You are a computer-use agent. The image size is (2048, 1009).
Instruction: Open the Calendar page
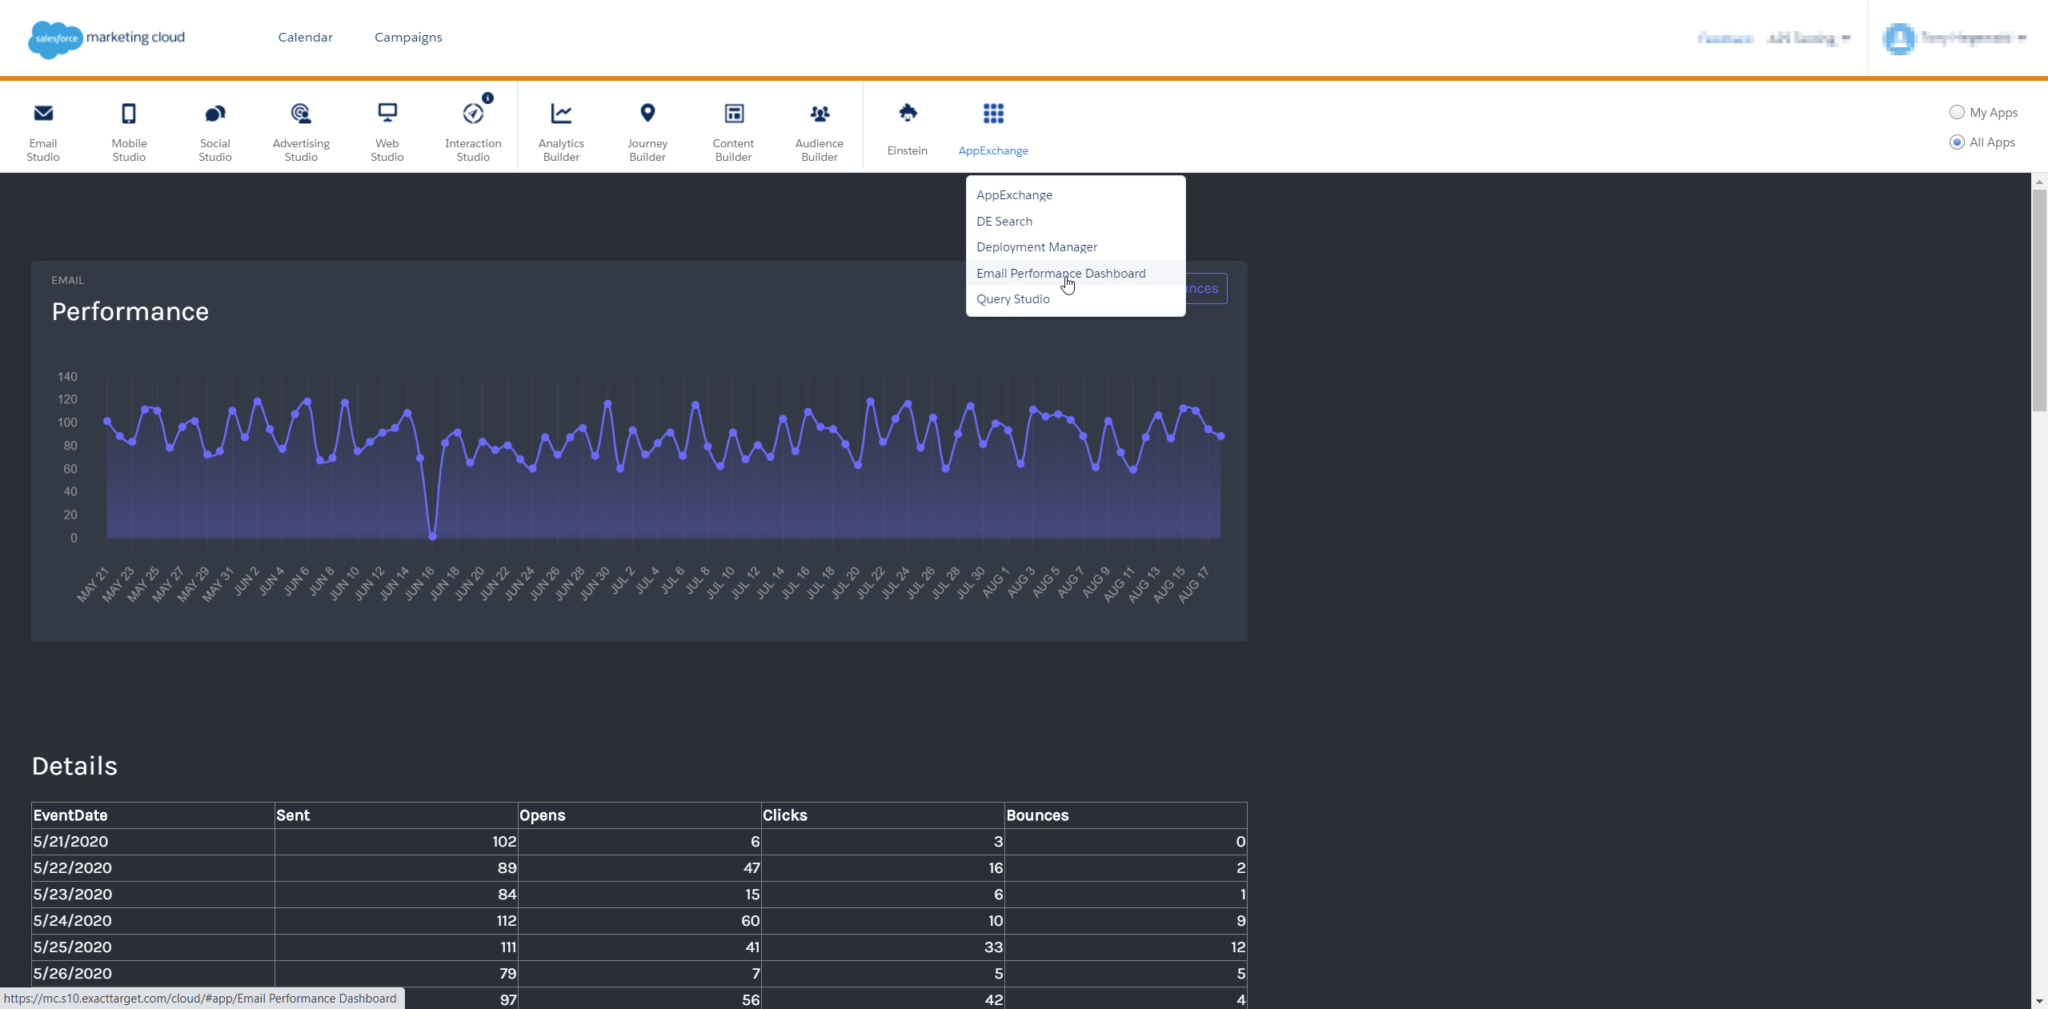pyautogui.click(x=305, y=37)
